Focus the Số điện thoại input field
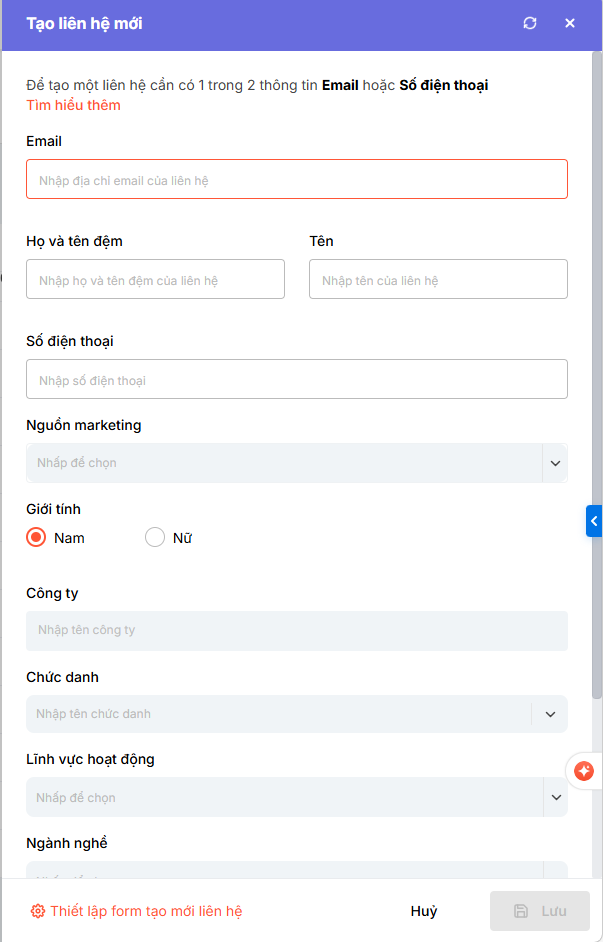The width and height of the screenshot is (603, 942). point(296,380)
